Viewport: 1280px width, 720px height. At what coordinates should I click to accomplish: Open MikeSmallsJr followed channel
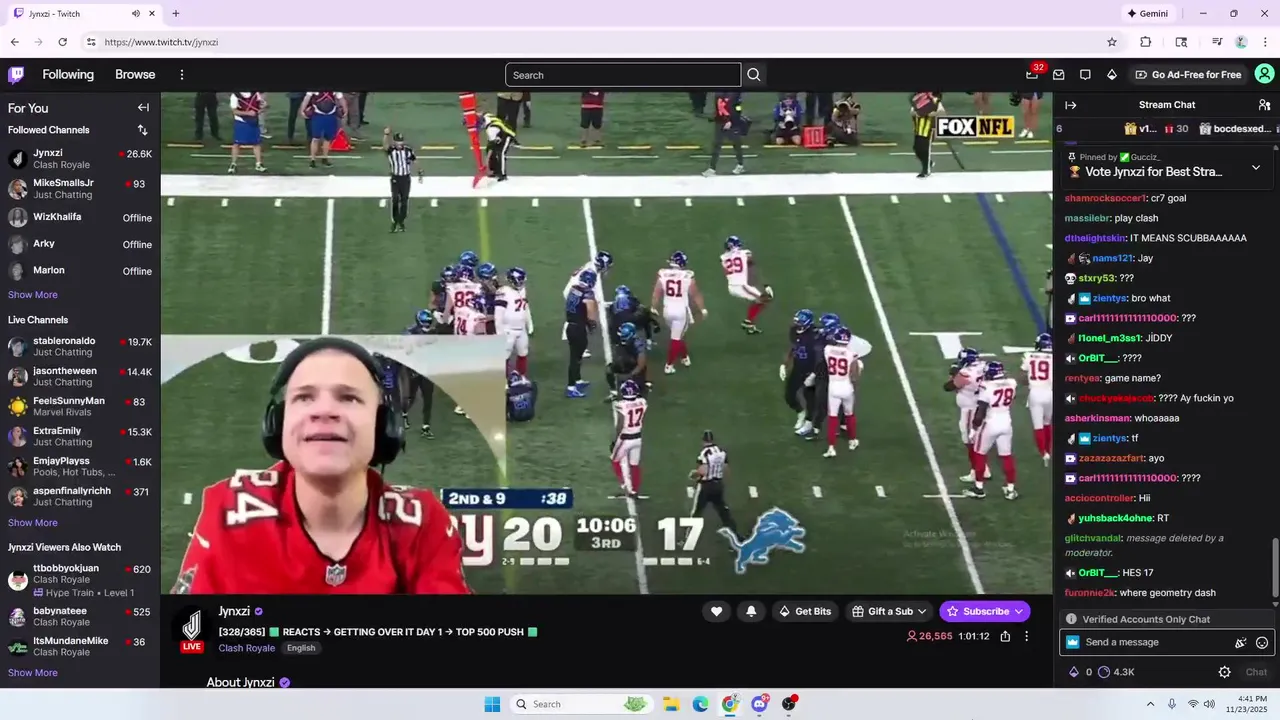click(x=80, y=189)
